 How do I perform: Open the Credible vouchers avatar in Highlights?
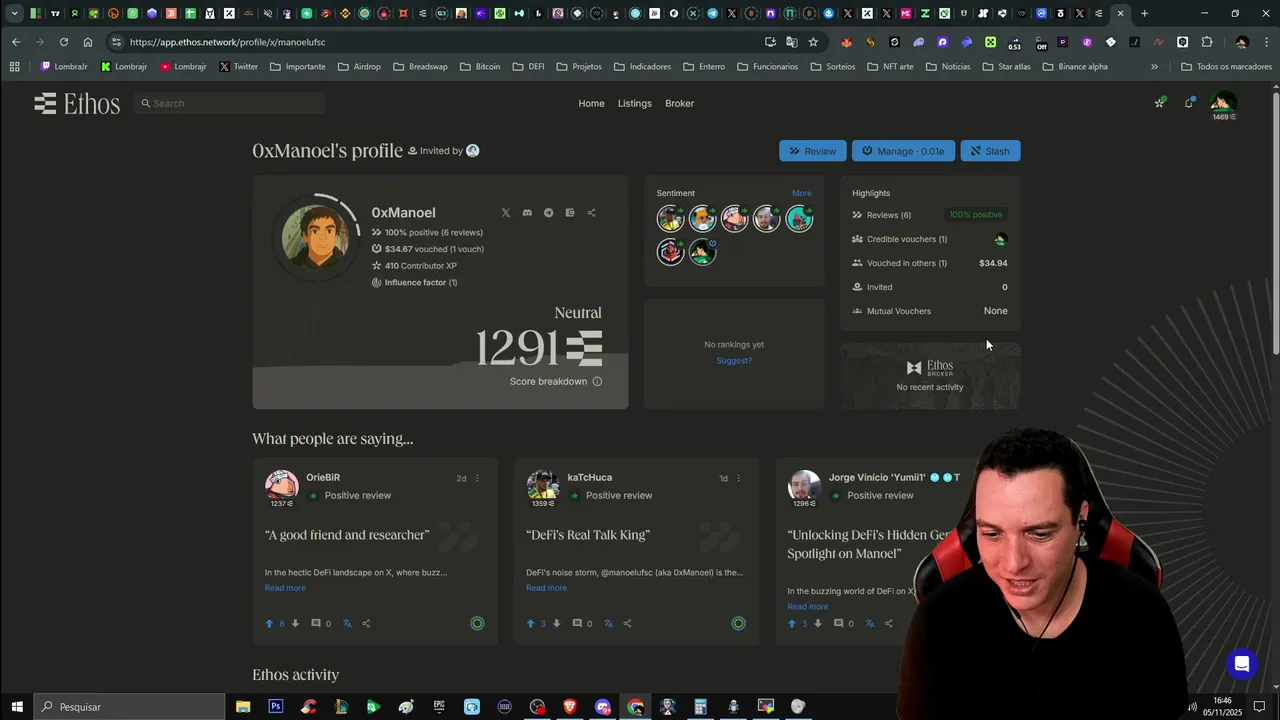[x=1000, y=239]
